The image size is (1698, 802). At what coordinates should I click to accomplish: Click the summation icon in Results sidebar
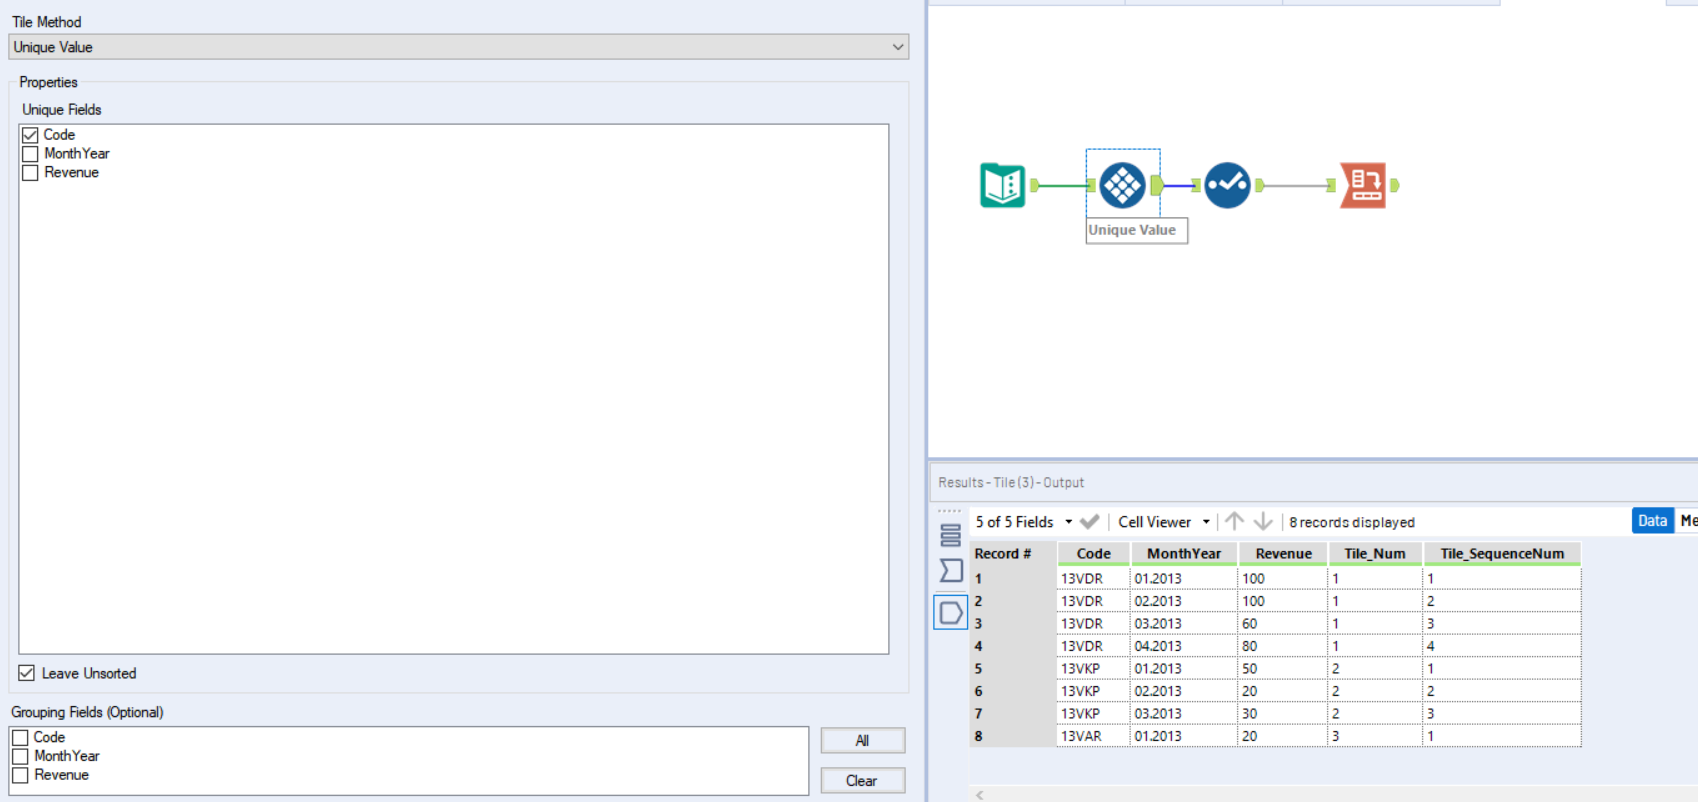click(951, 571)
